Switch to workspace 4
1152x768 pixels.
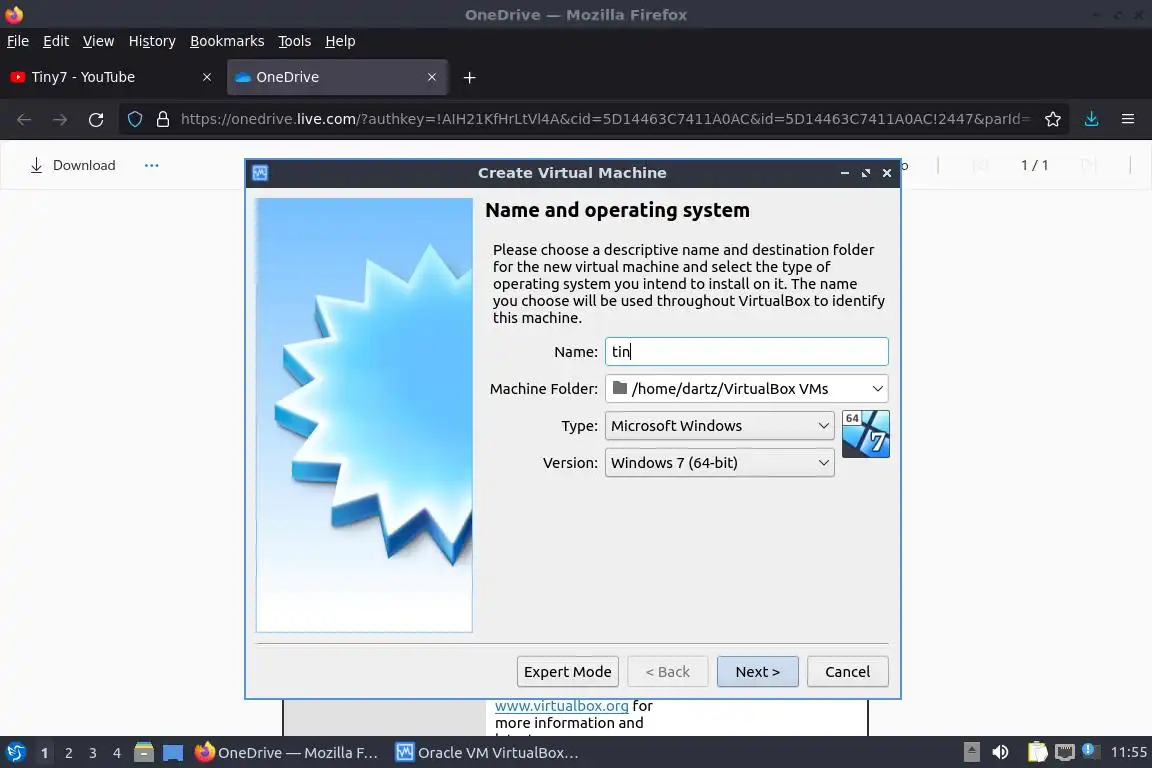click(x=117, y=753)
